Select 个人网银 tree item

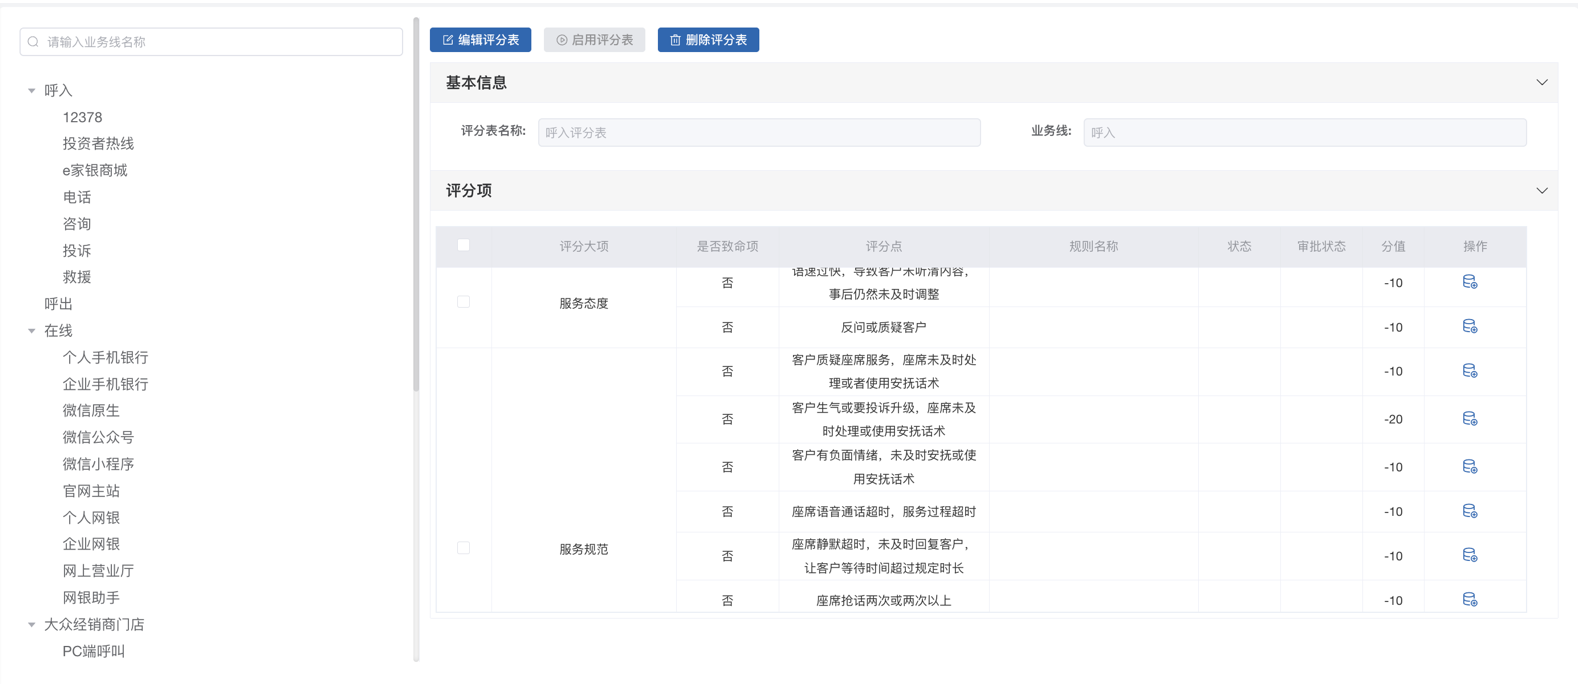click(91, 518)
